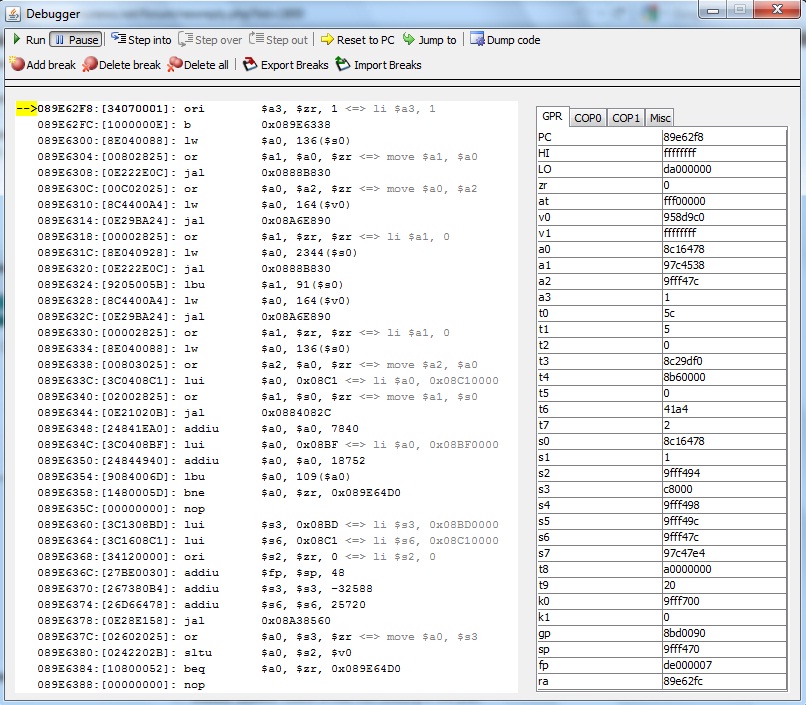Image resolution: width=806 pixels, height=705 pixels.
Task: Click the Jump to button
Action: pyautogui.click(x=430, y=40)
